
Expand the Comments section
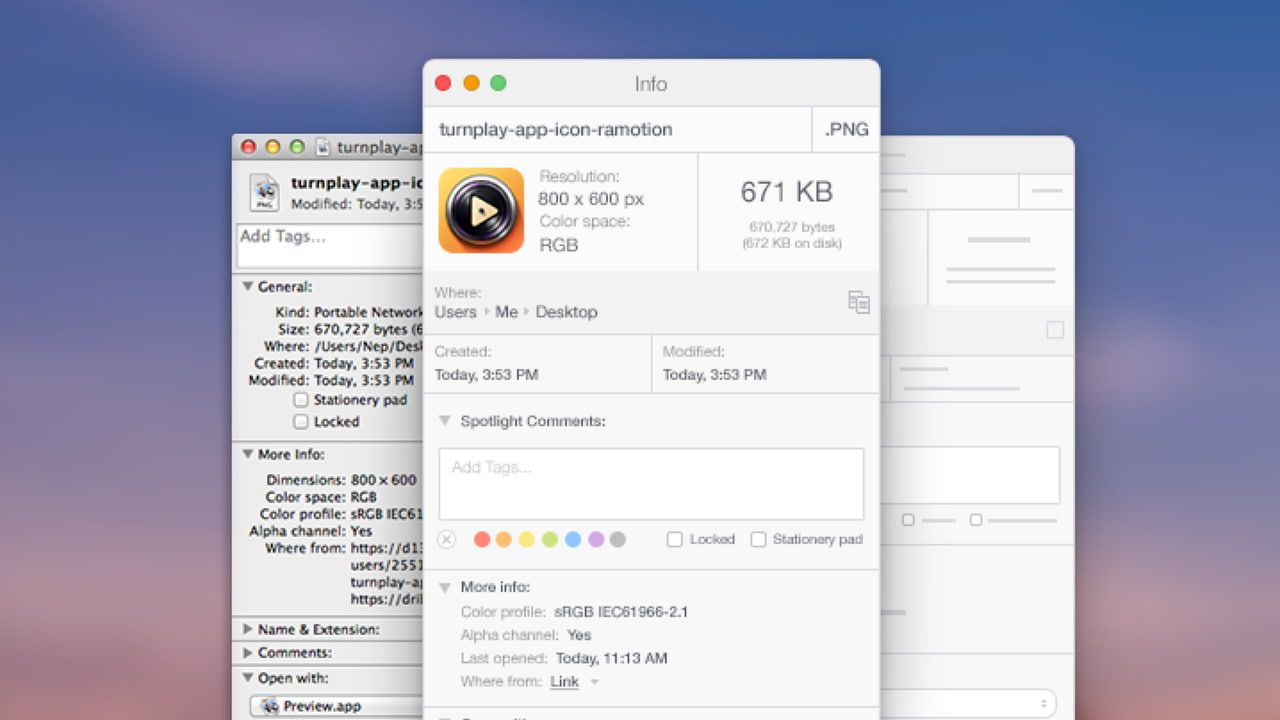247,652
